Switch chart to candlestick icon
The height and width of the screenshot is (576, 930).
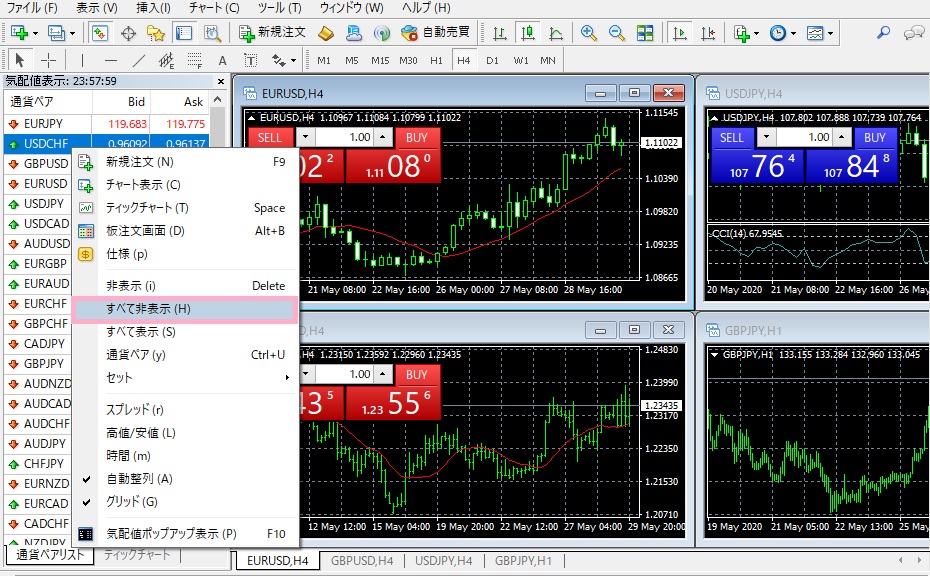tap(527, 33)
